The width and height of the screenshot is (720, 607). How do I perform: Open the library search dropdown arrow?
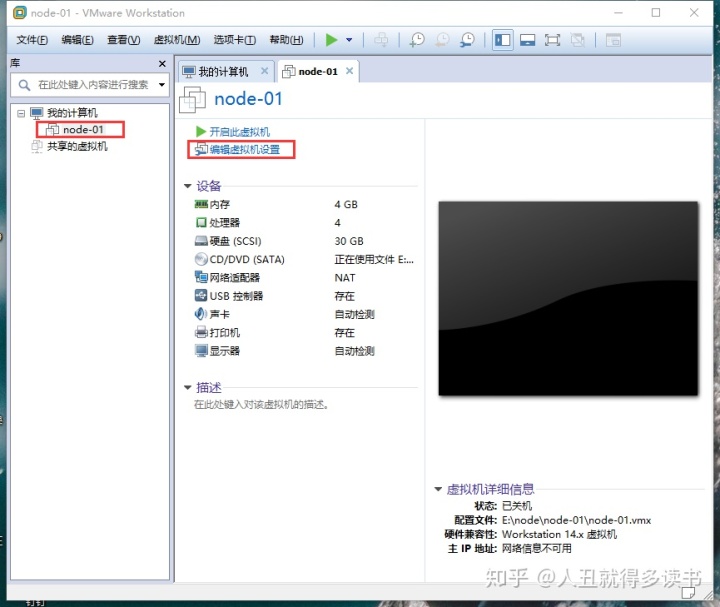pyautogui.click(x=162, y=85)
